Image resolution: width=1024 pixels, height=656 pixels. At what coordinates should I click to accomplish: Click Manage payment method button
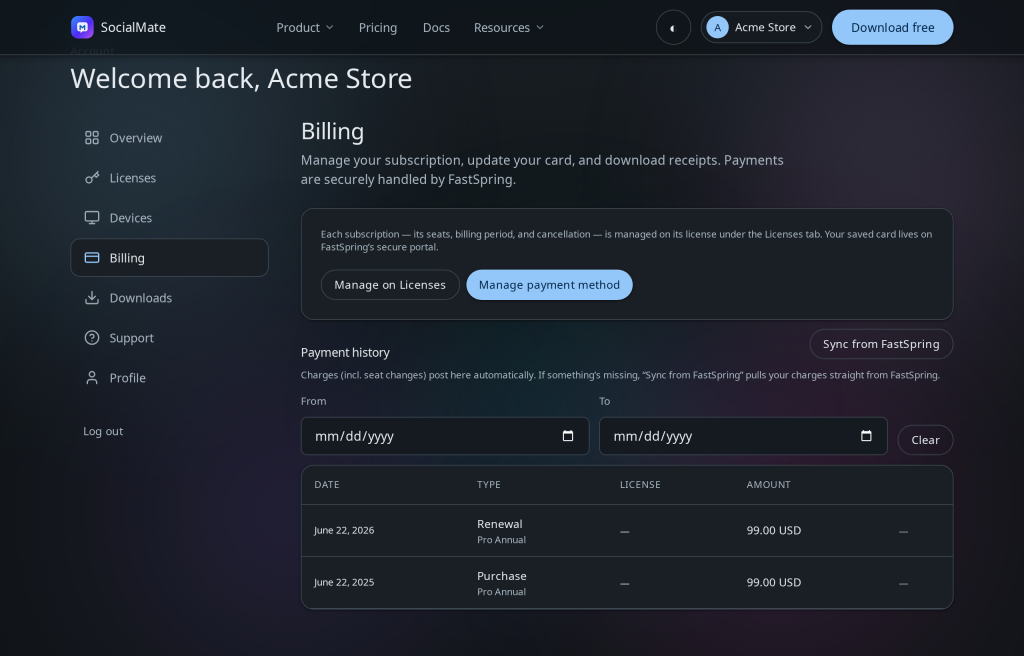point(549,285)
